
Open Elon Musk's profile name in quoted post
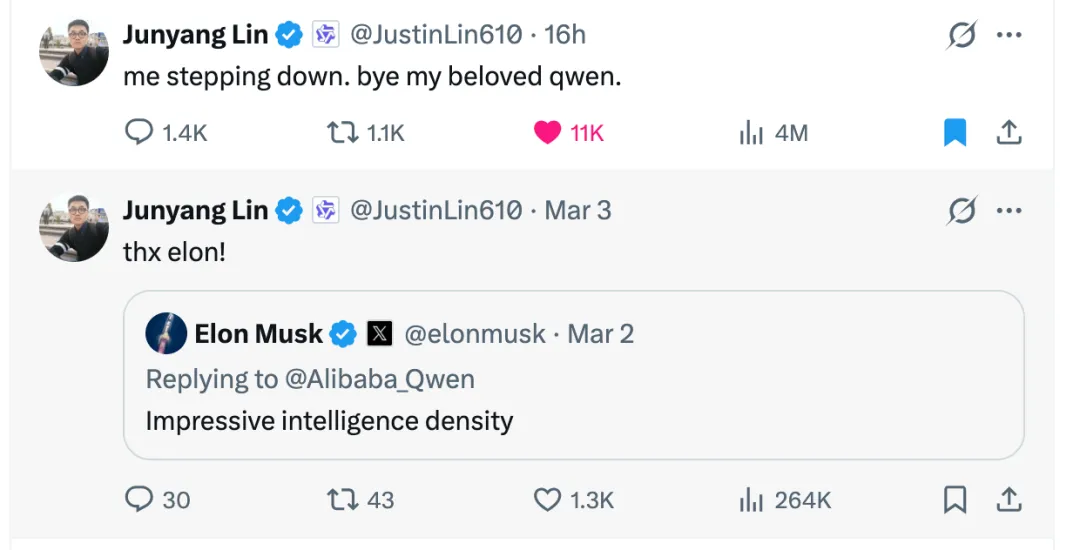click(259, 334)
